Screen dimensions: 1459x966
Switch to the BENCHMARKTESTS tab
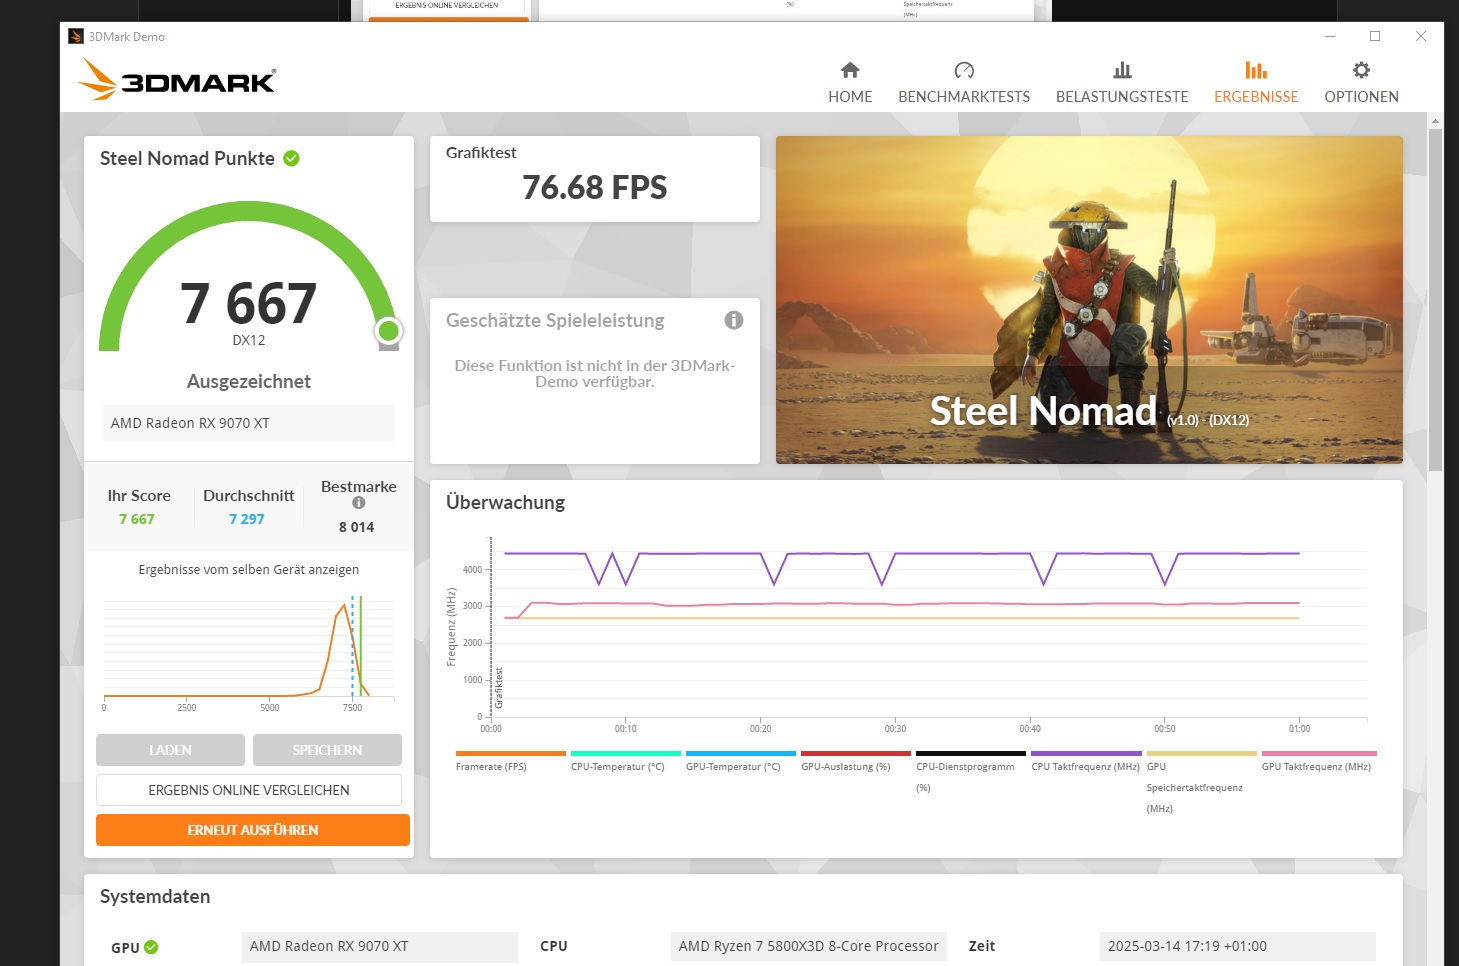click(x=964, y=96)
